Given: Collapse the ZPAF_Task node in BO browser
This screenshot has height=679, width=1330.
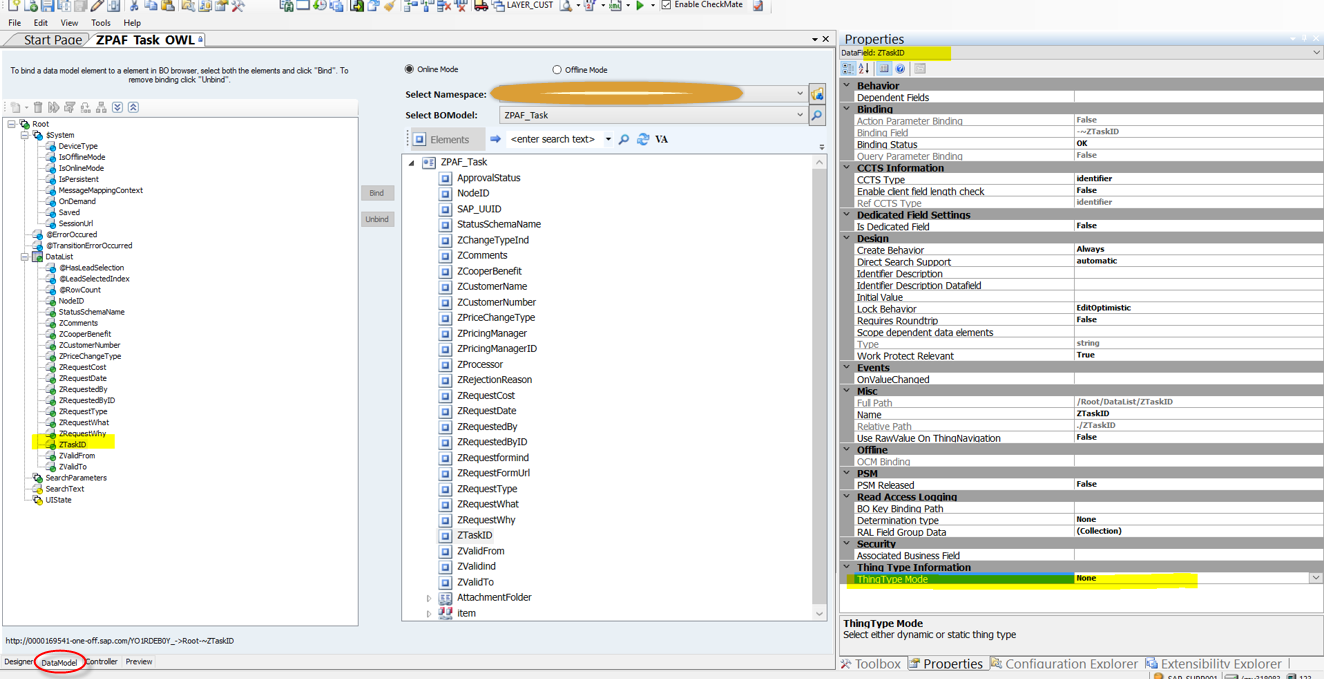Looking at the screenshot, I should 411,162.
